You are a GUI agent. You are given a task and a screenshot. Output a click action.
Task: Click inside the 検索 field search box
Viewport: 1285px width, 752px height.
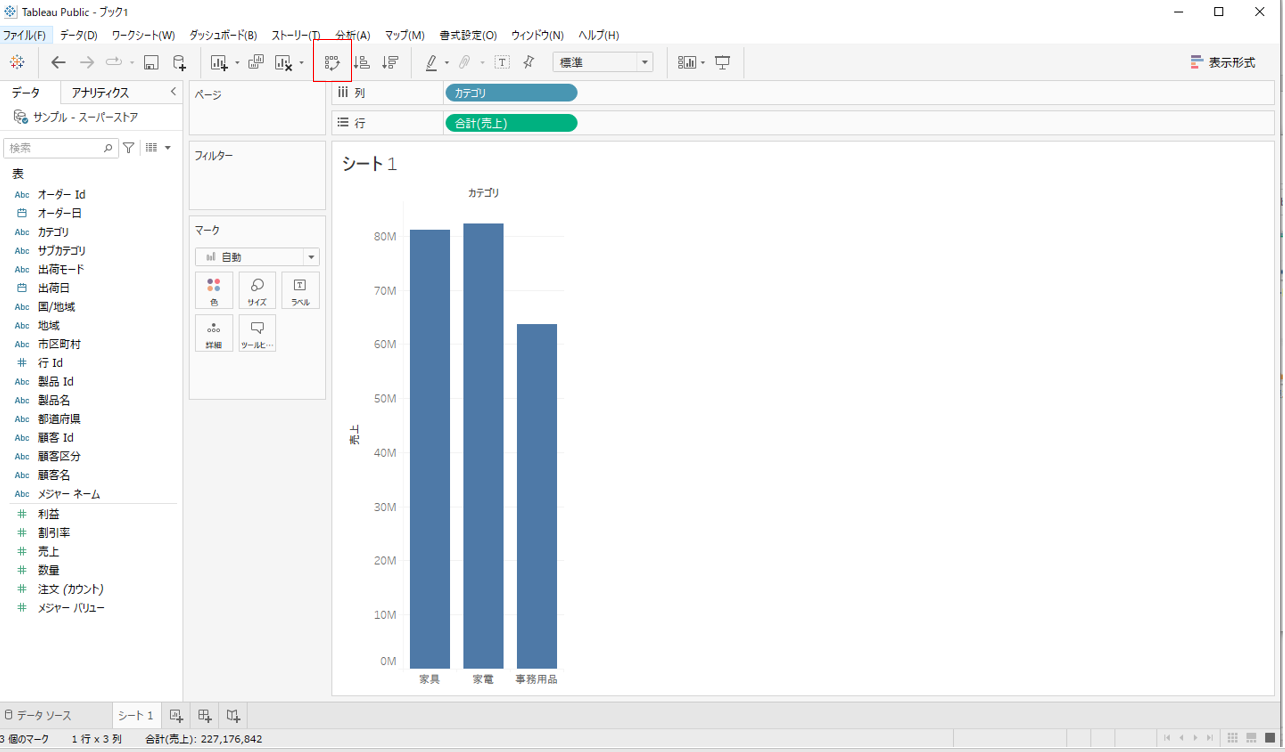(x=60, y=147)
